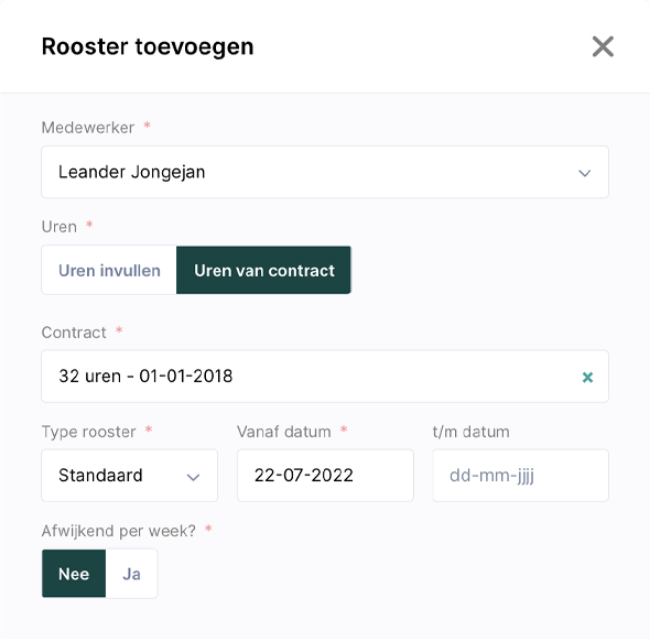
Task: Click the Type rooster label
Action: (x=89, y=432)
